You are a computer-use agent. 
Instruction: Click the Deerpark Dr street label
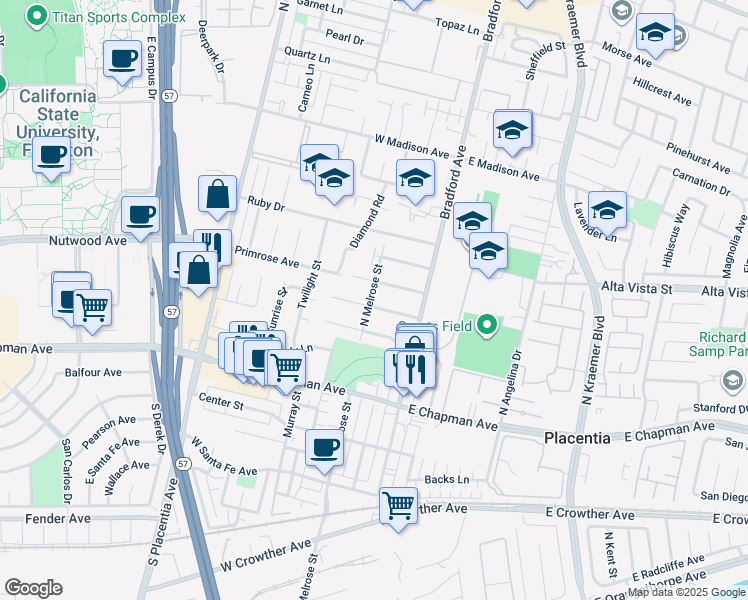[210, 46]
